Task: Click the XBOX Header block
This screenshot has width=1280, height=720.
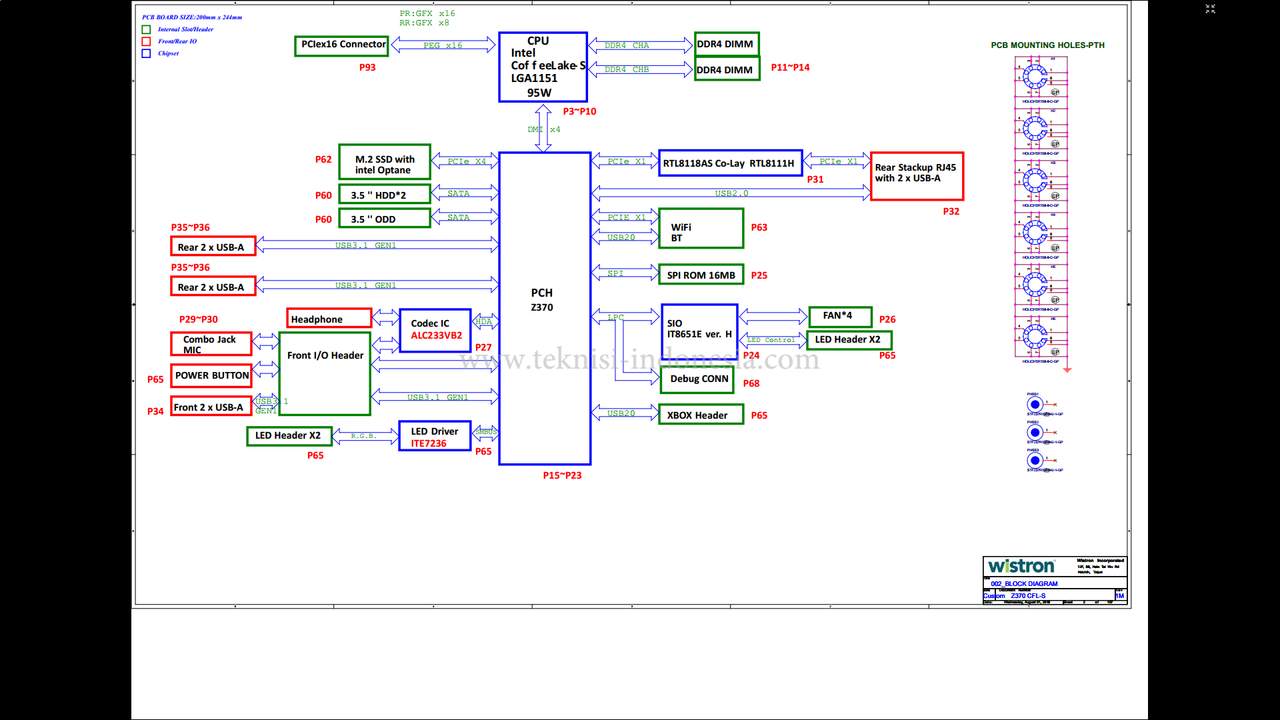Action: coord(701,415)
